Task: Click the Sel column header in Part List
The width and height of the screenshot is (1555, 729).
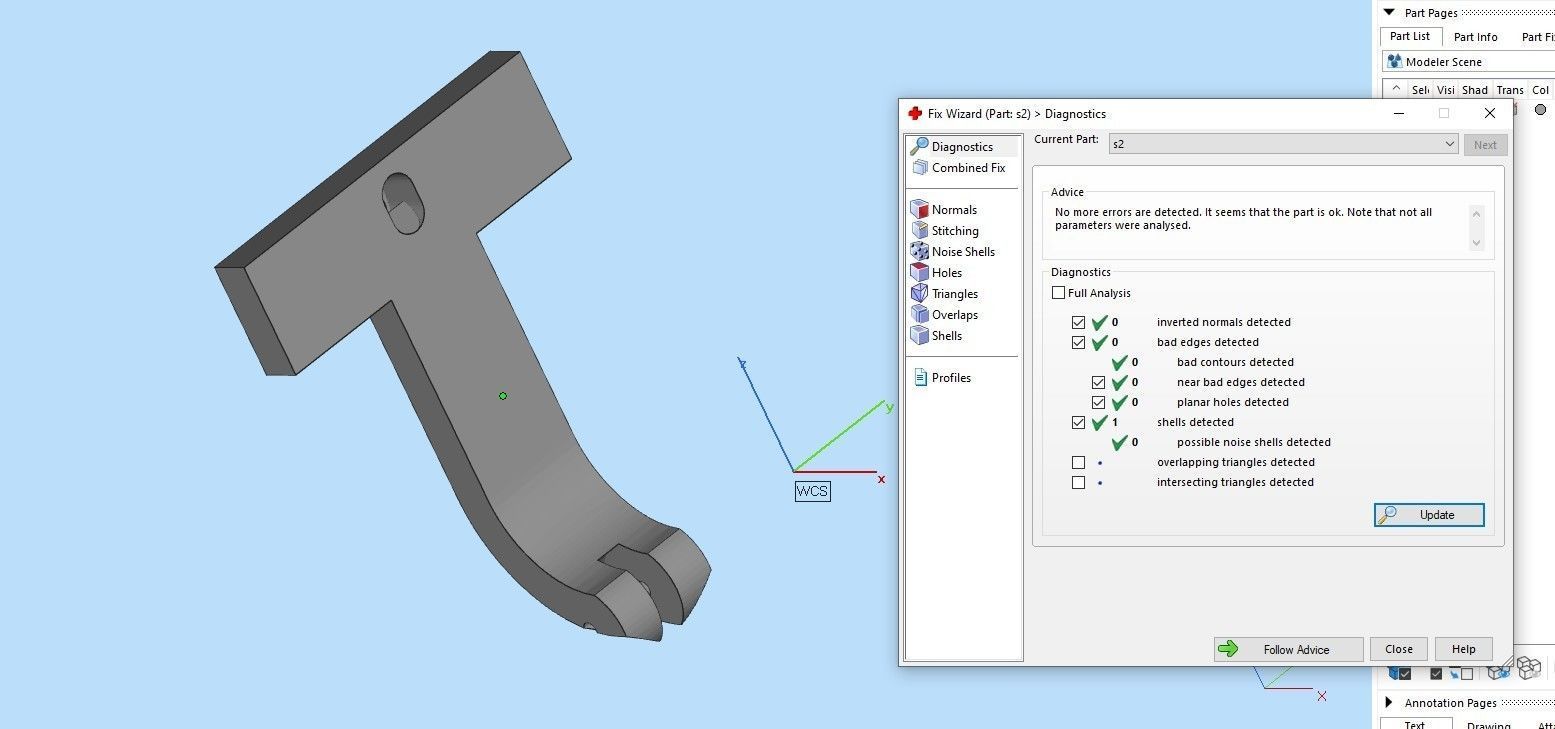Action: 1421,90
